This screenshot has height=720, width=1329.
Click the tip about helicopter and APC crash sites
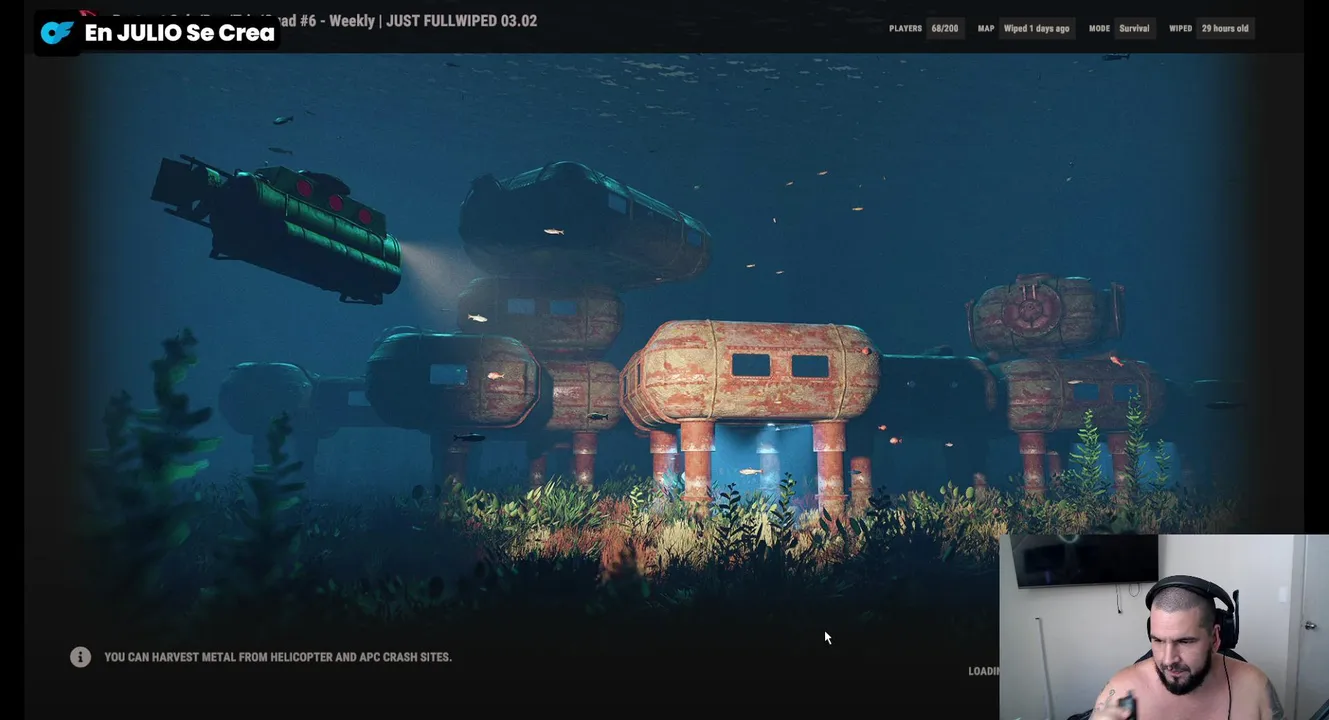[278, 657]
